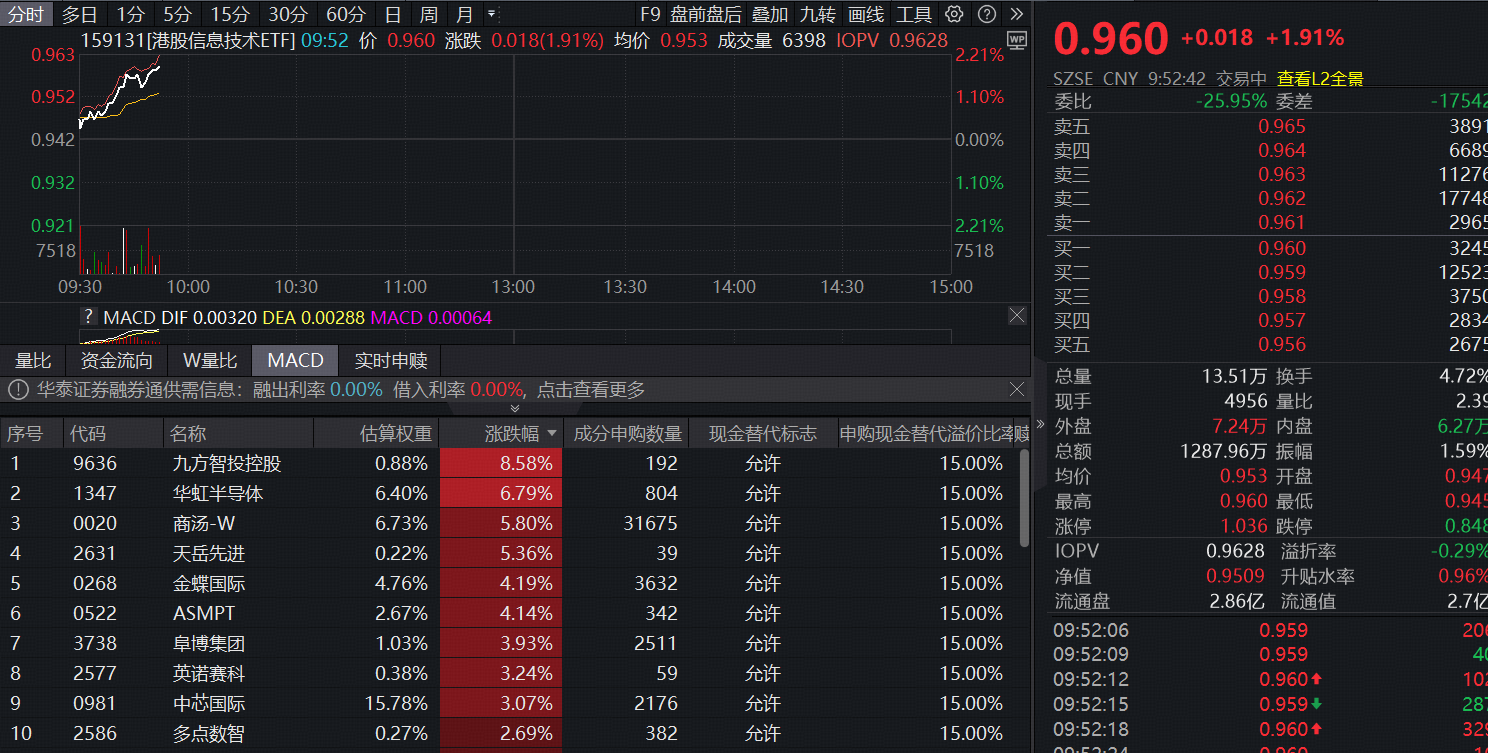Toggle 叠加 overlay on chart
The image size is (1488, 753).
(x=770, y=14)
